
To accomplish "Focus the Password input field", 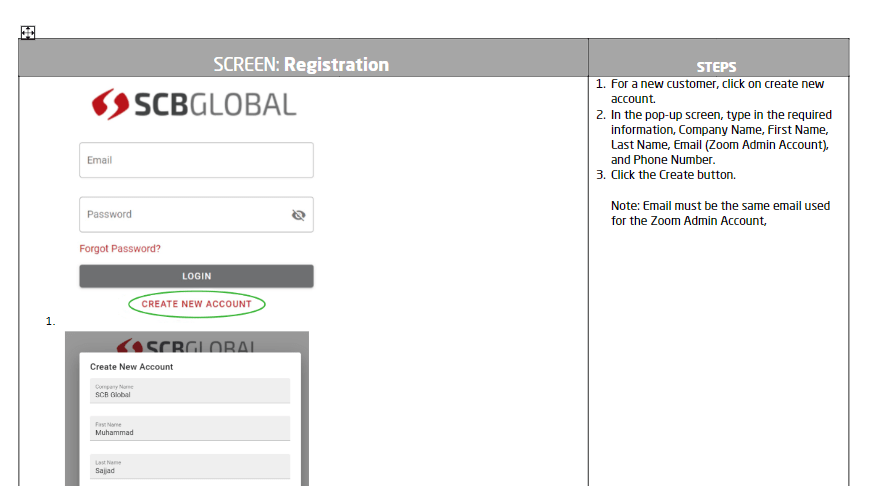I will tap(196, 215).
